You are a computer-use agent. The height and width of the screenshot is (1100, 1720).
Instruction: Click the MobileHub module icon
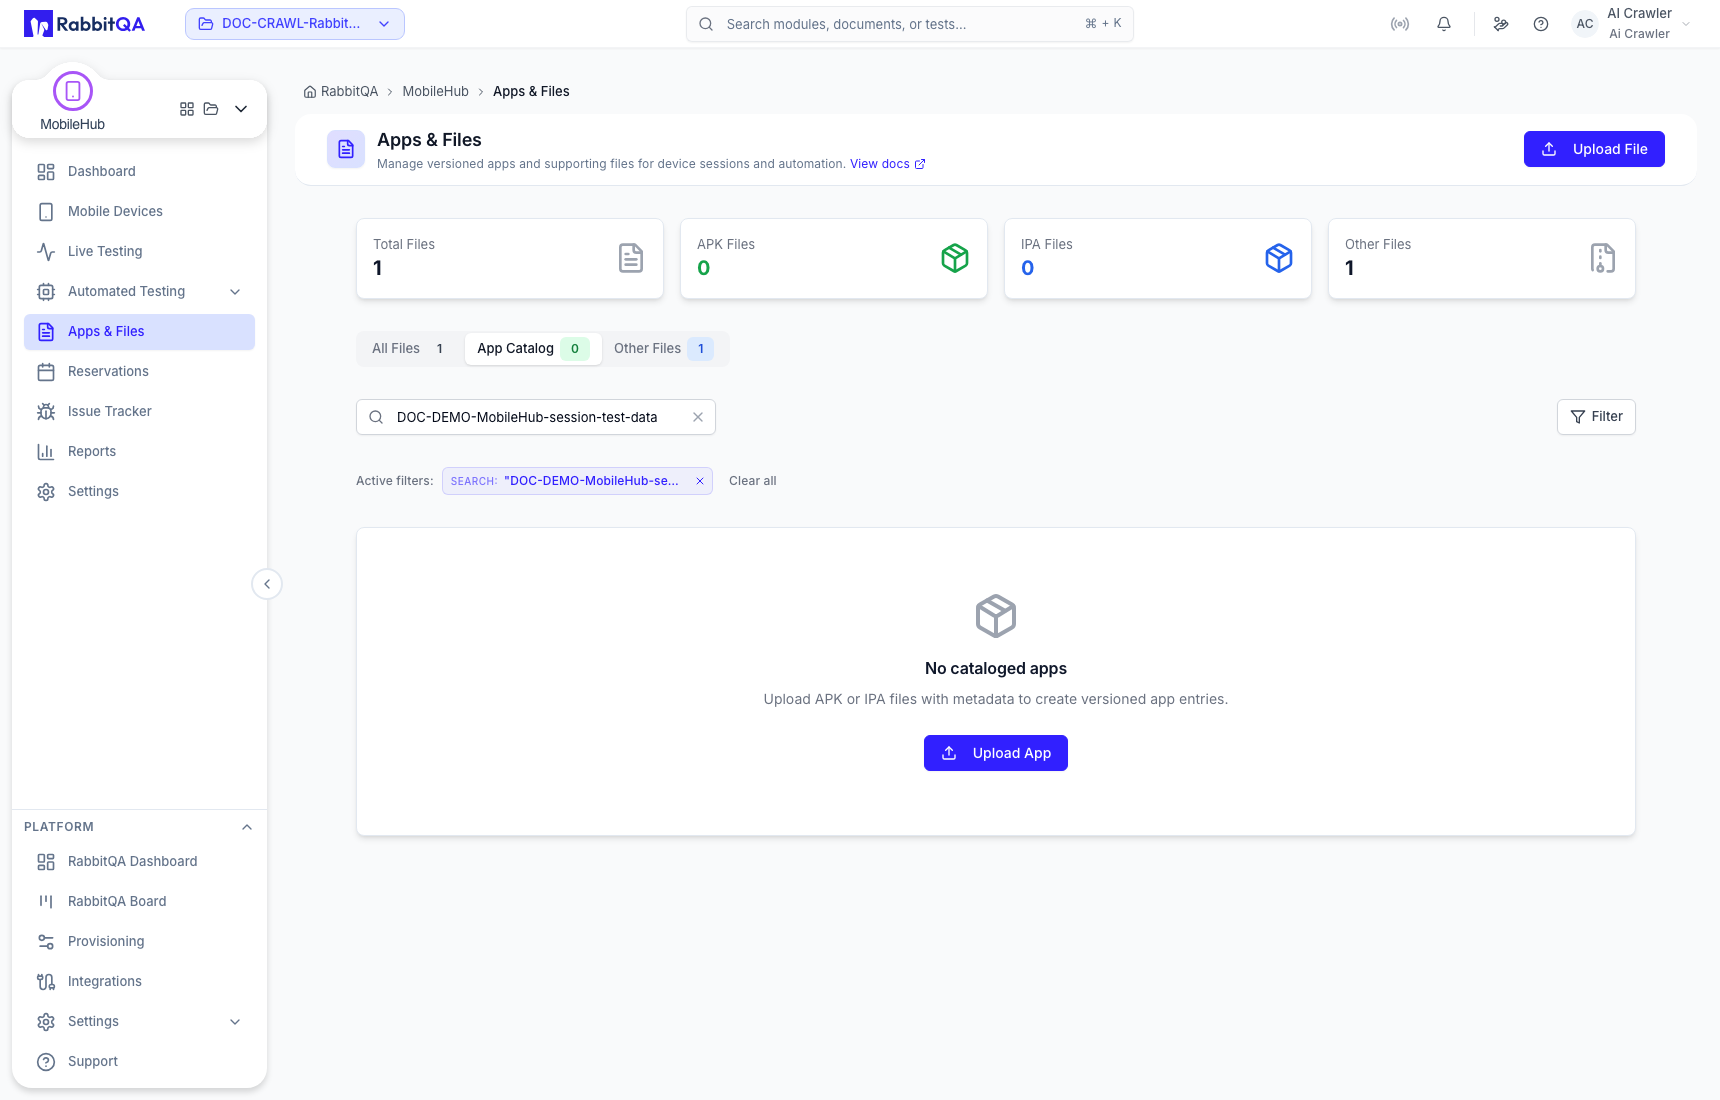(x=73, y=91)
